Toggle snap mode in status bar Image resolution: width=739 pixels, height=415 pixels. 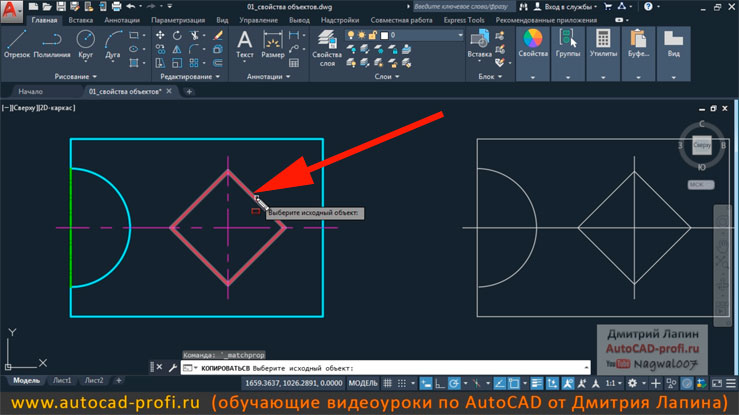pos(402,383)
